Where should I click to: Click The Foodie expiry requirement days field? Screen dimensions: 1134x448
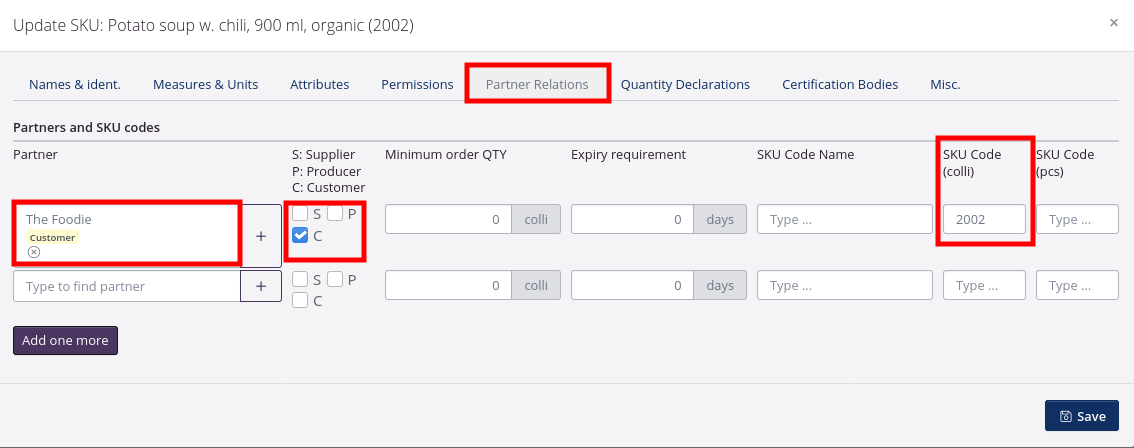click(634, 219)
